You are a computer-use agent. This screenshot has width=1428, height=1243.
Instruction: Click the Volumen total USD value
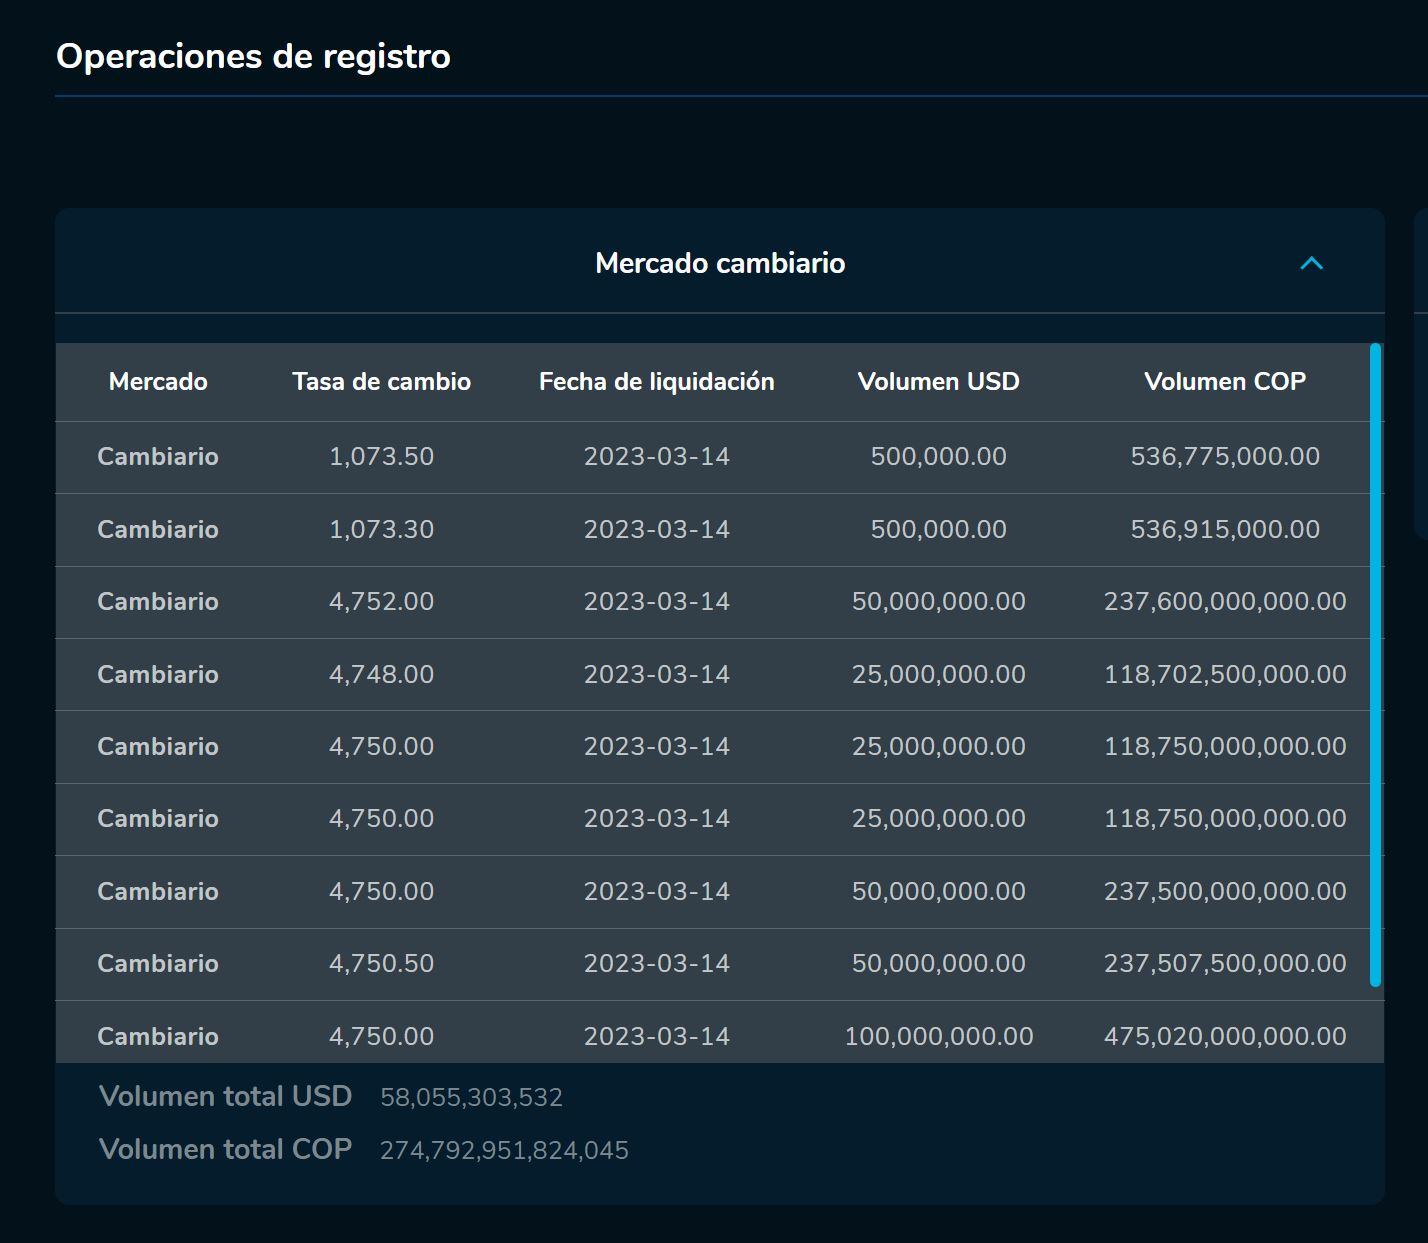(471, 1096)
